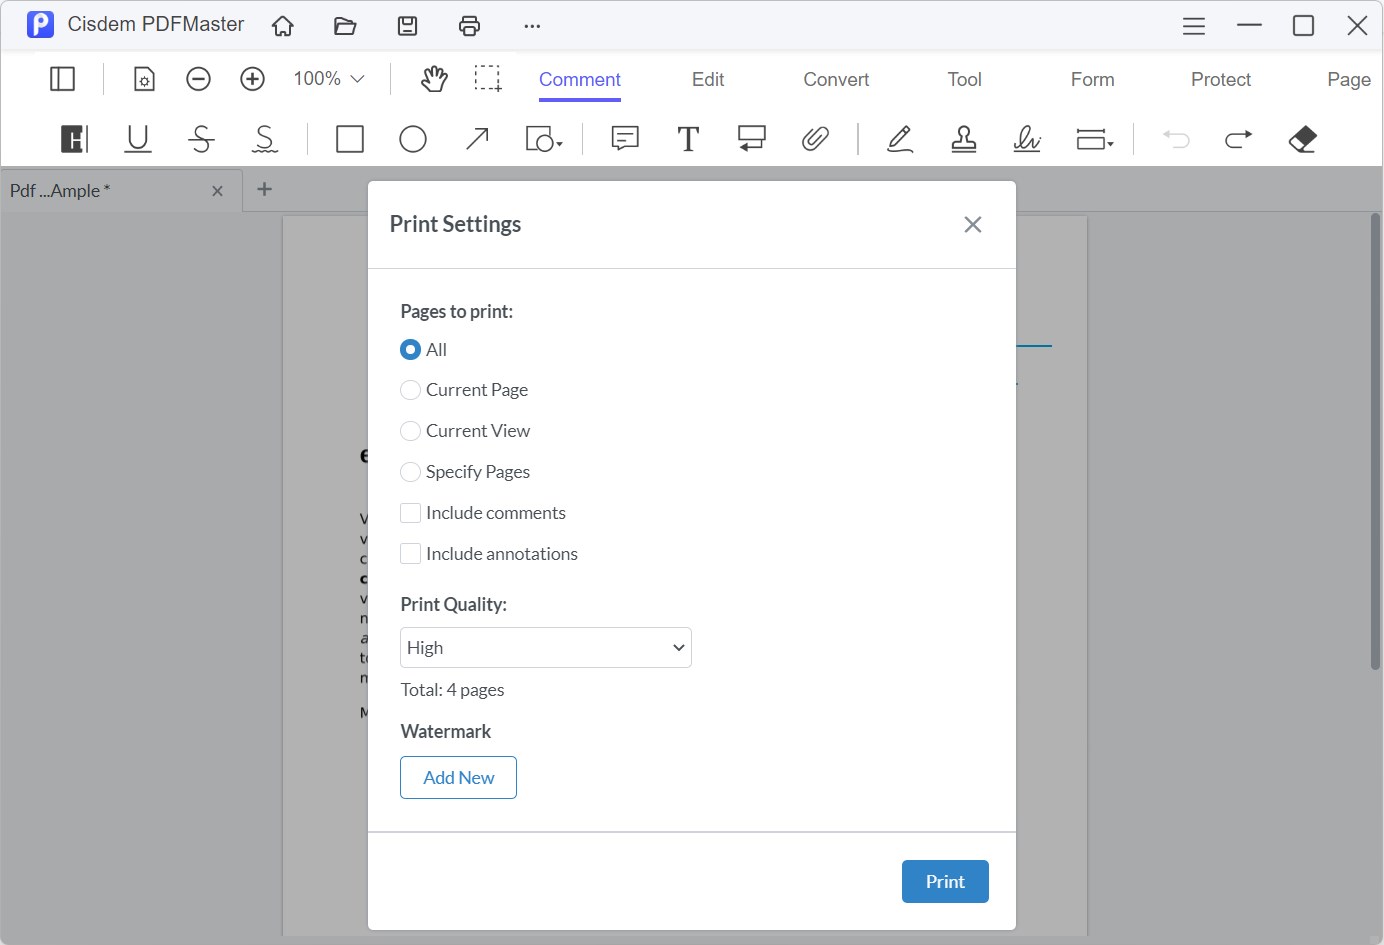Select the Stamp tool
This screenshot has height=945, width=1384.
(x=963, y=139)
